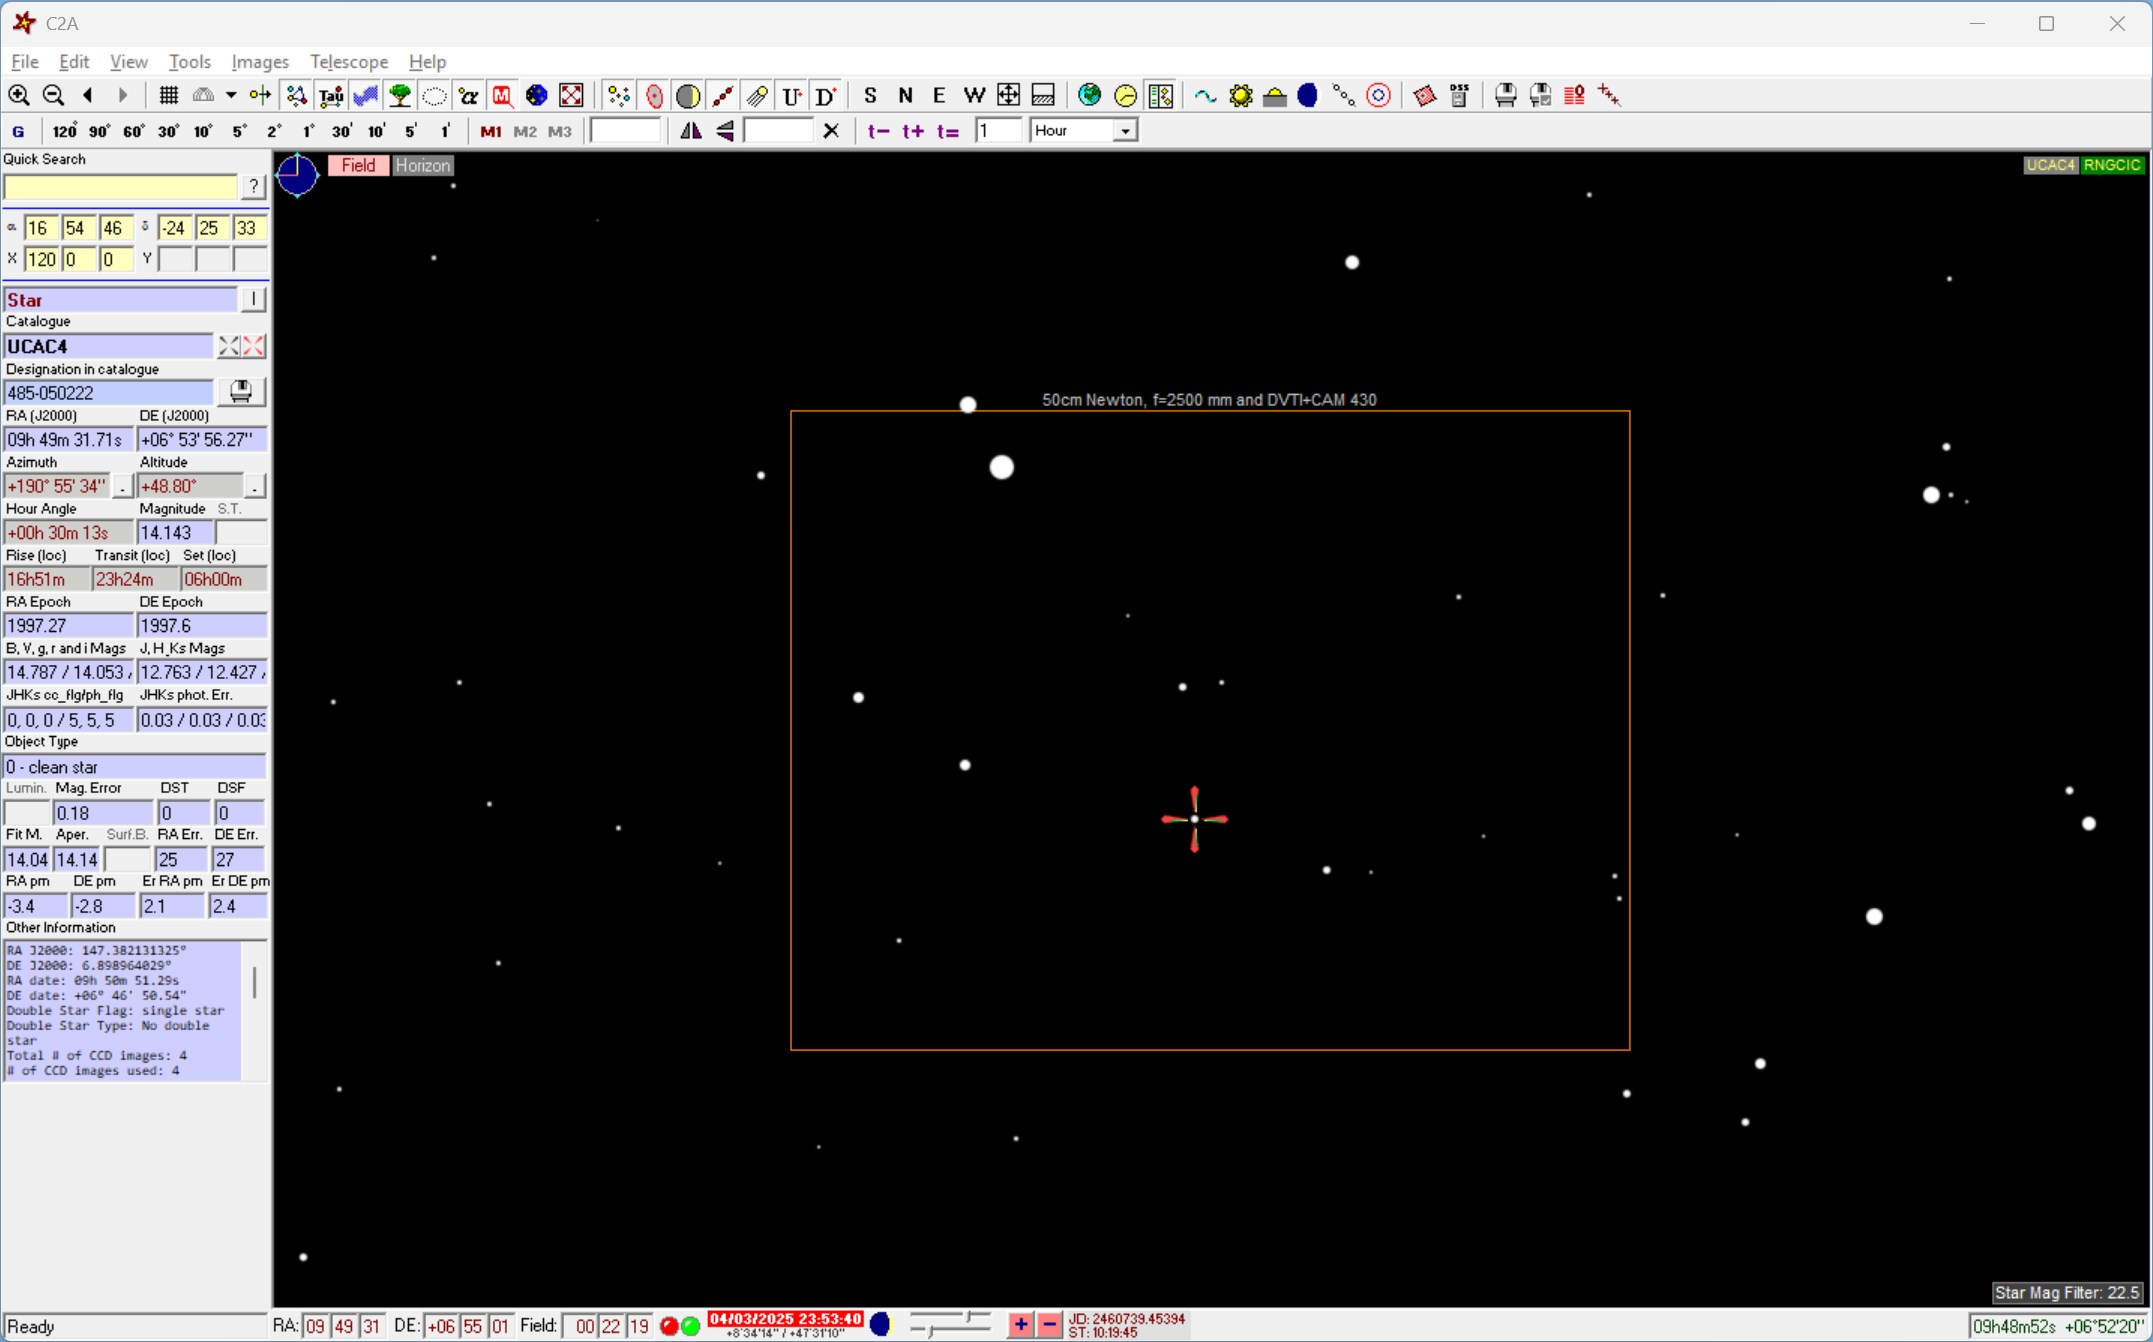The image size is (2153, 1342).
Task: Click the zoom in magnifier icon
Action: coord(19,95)
